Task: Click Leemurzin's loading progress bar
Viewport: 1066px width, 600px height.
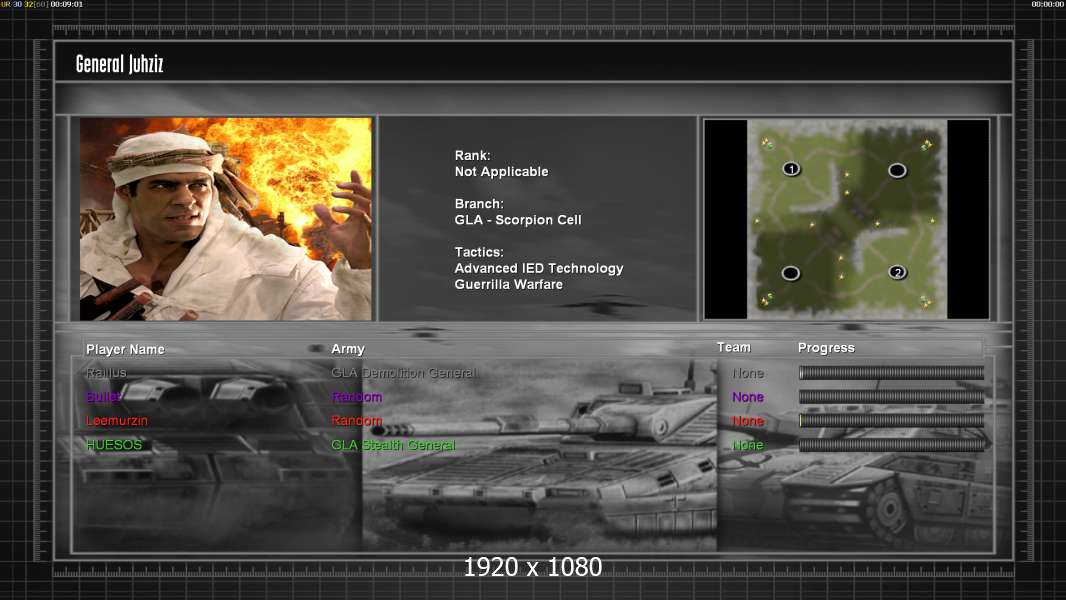Action: tap(891, 421)
